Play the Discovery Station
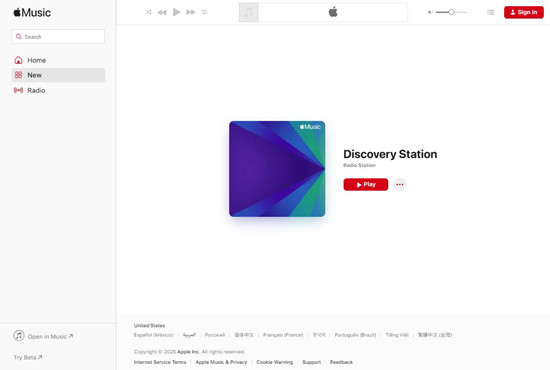 [366, 184]
